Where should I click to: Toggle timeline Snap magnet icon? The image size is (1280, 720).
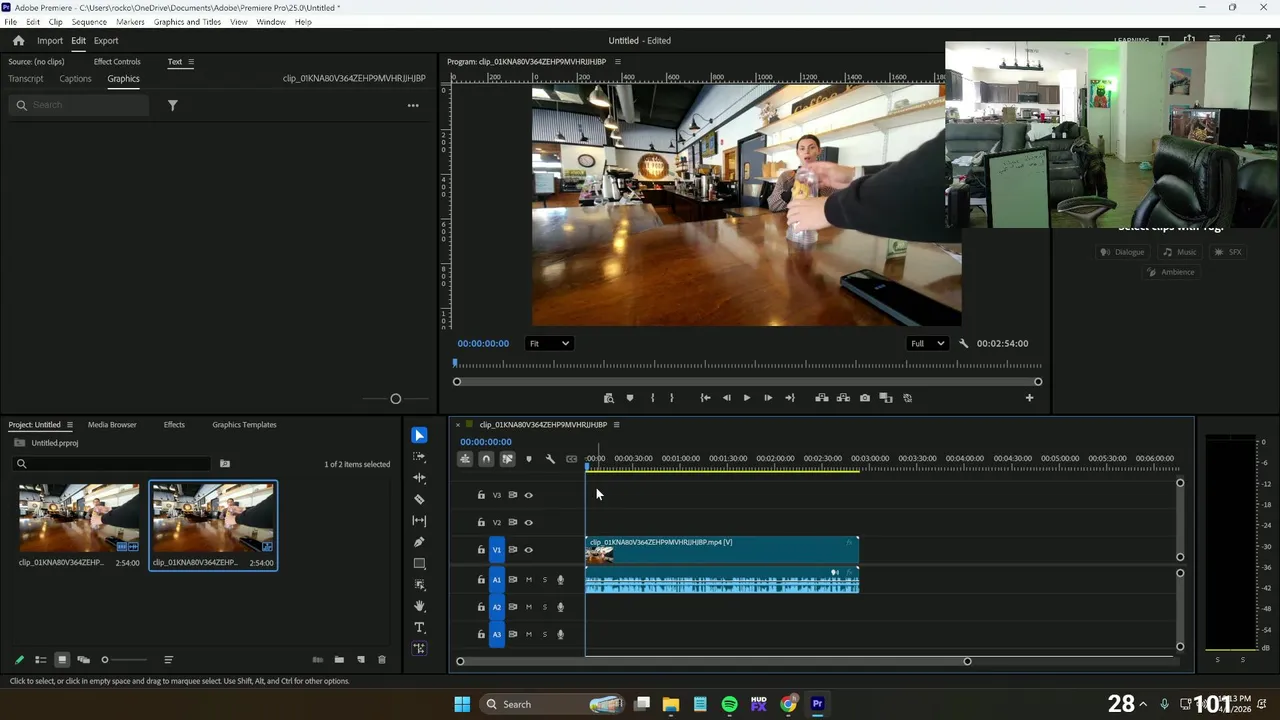point(486,459)
